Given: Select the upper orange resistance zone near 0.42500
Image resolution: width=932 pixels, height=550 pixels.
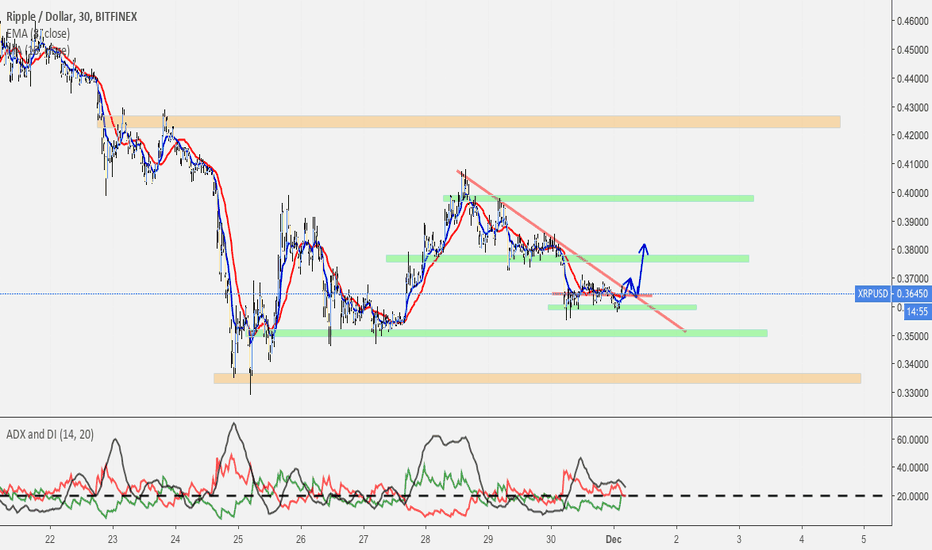Looking at the screenshot, I should pyautogui.click(x=469, y=122).
